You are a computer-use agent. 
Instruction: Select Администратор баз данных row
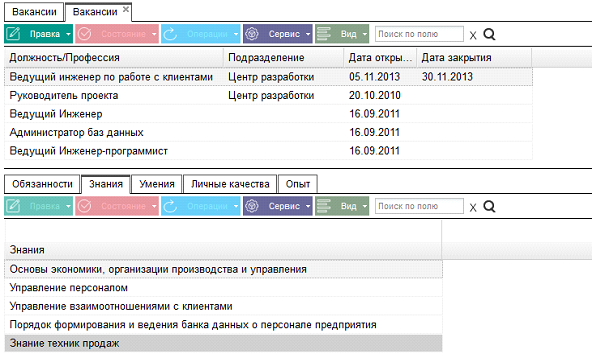click(x=268, y=133)
